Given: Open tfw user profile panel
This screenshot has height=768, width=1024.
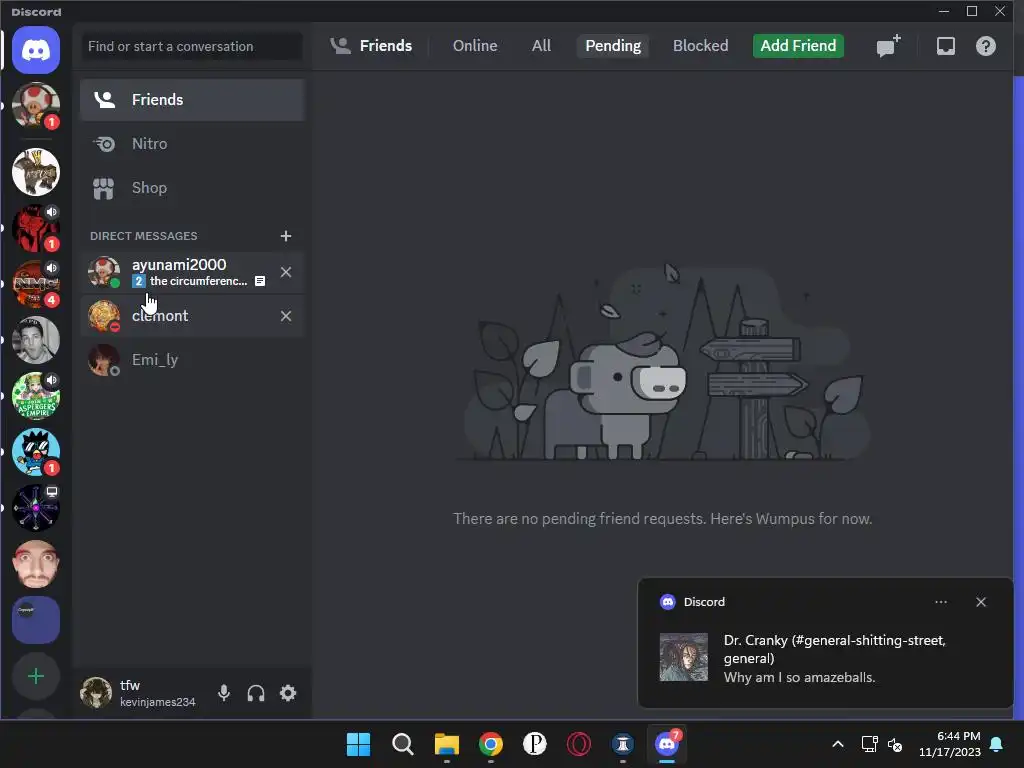Looking at the screenshot, I should coord(139,693).
